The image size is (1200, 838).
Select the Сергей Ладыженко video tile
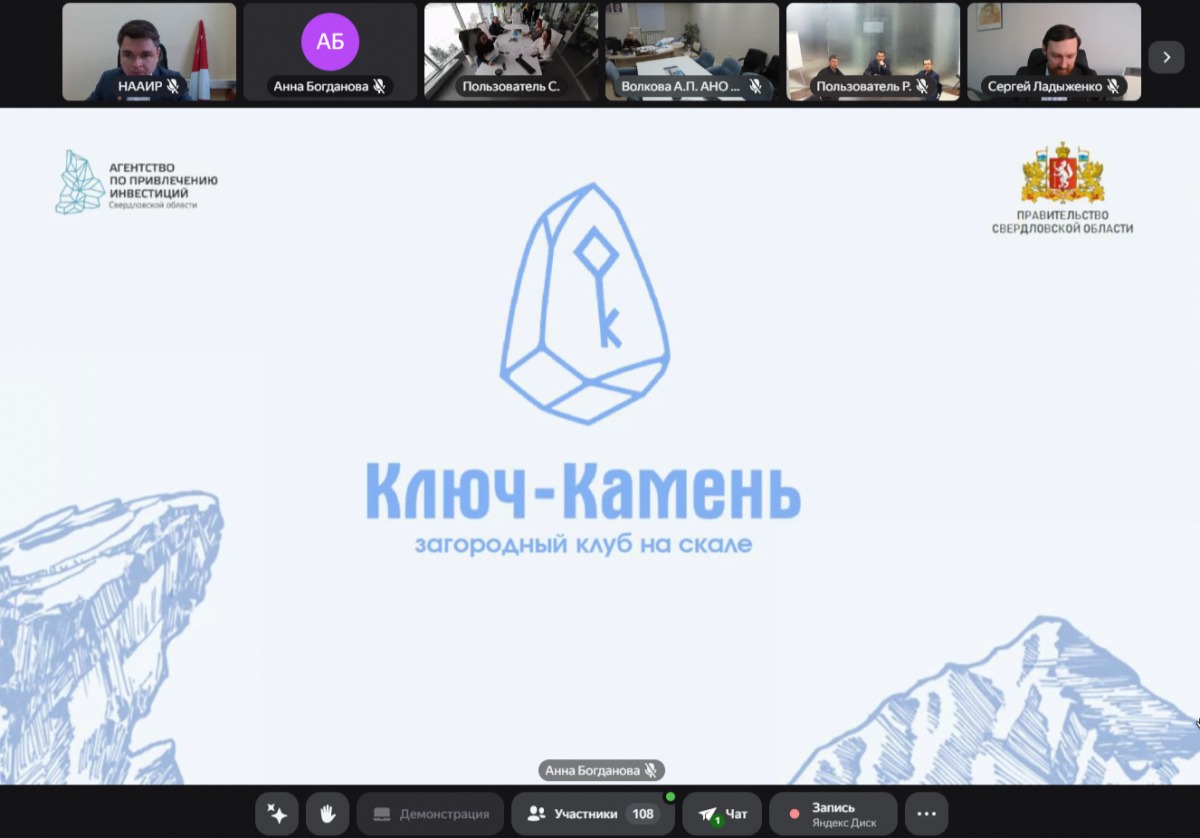1053,45
